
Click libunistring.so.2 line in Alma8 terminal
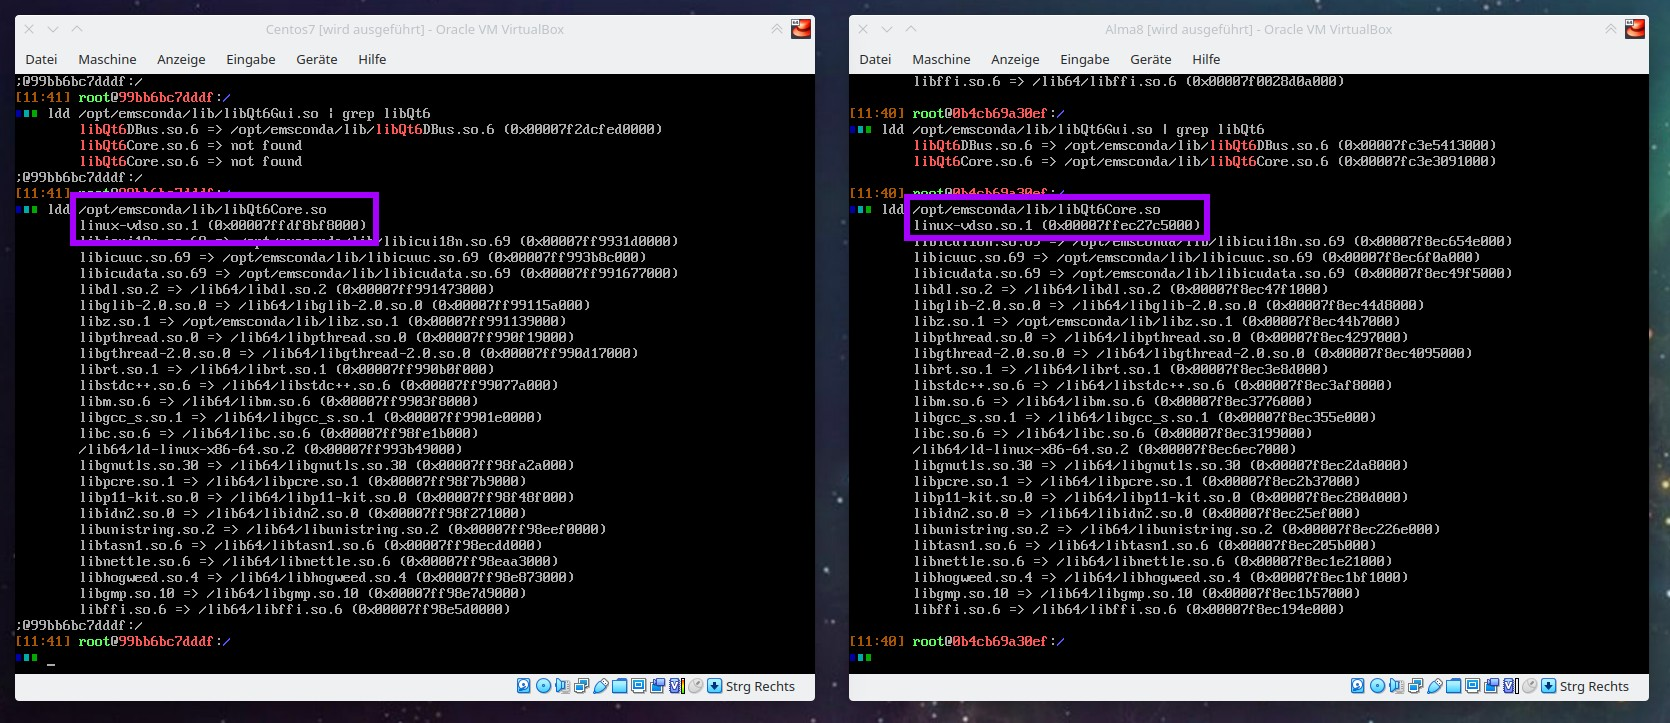click(x=1177, y=529)
